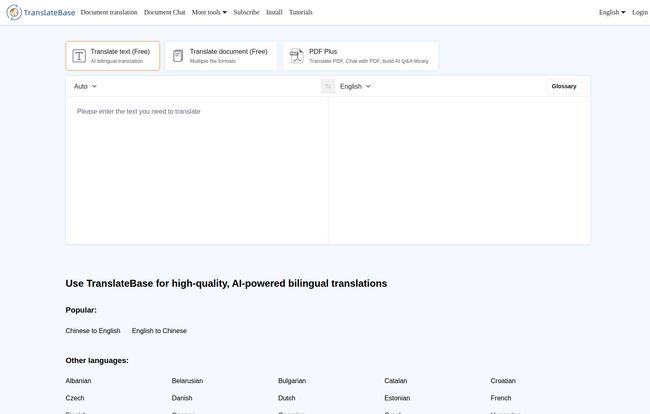Choose Bulgarian from other languages
Screen dimensions: 650x414
[x=292, y=381]
